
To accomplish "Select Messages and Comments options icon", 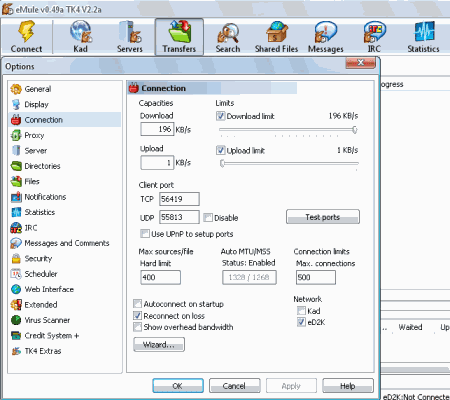I will tap(16, 243).
